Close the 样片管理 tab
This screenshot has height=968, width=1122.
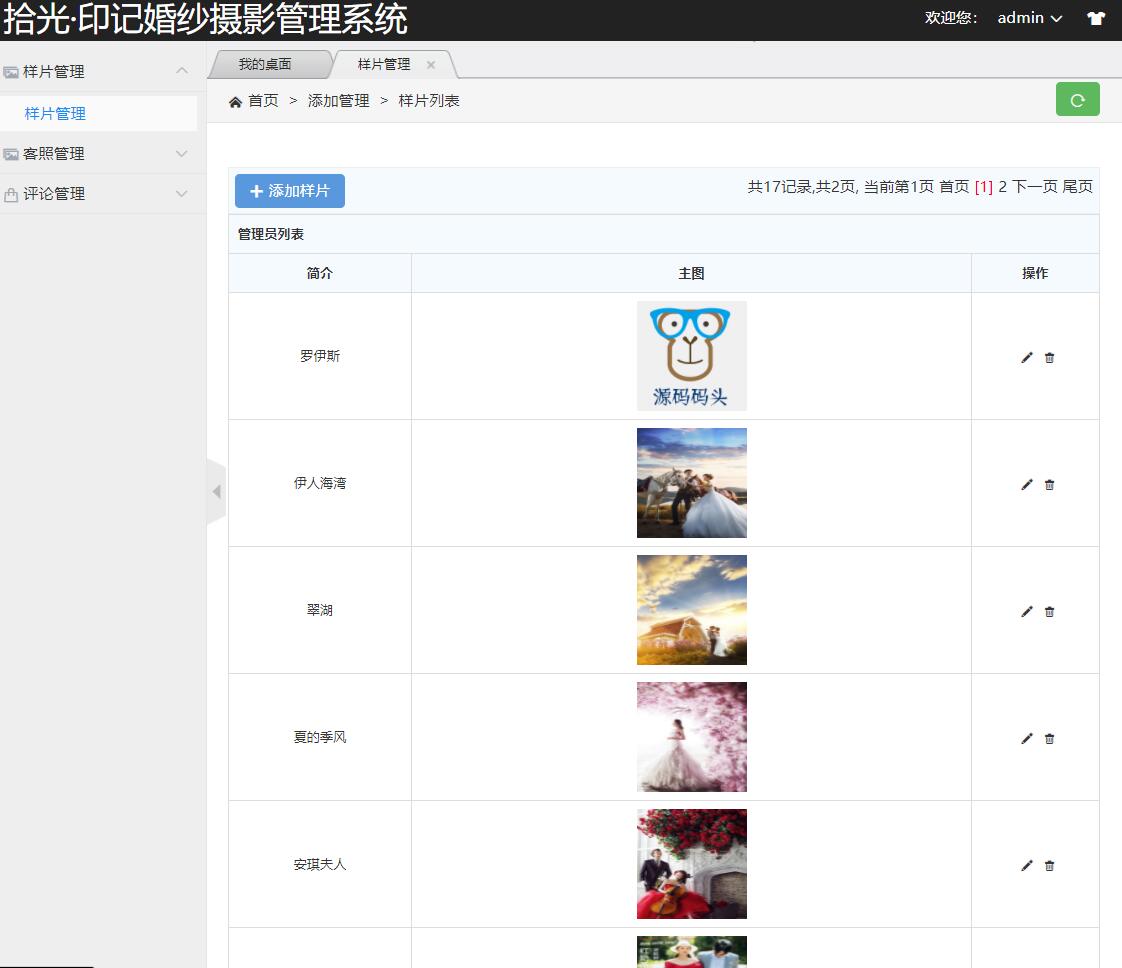(x=431, y=64)
